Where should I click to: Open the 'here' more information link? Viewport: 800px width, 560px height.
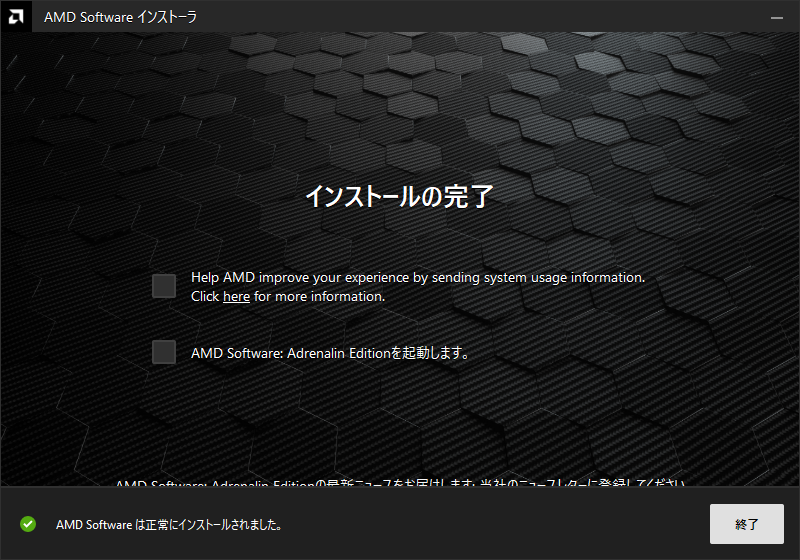pos(236,297)
